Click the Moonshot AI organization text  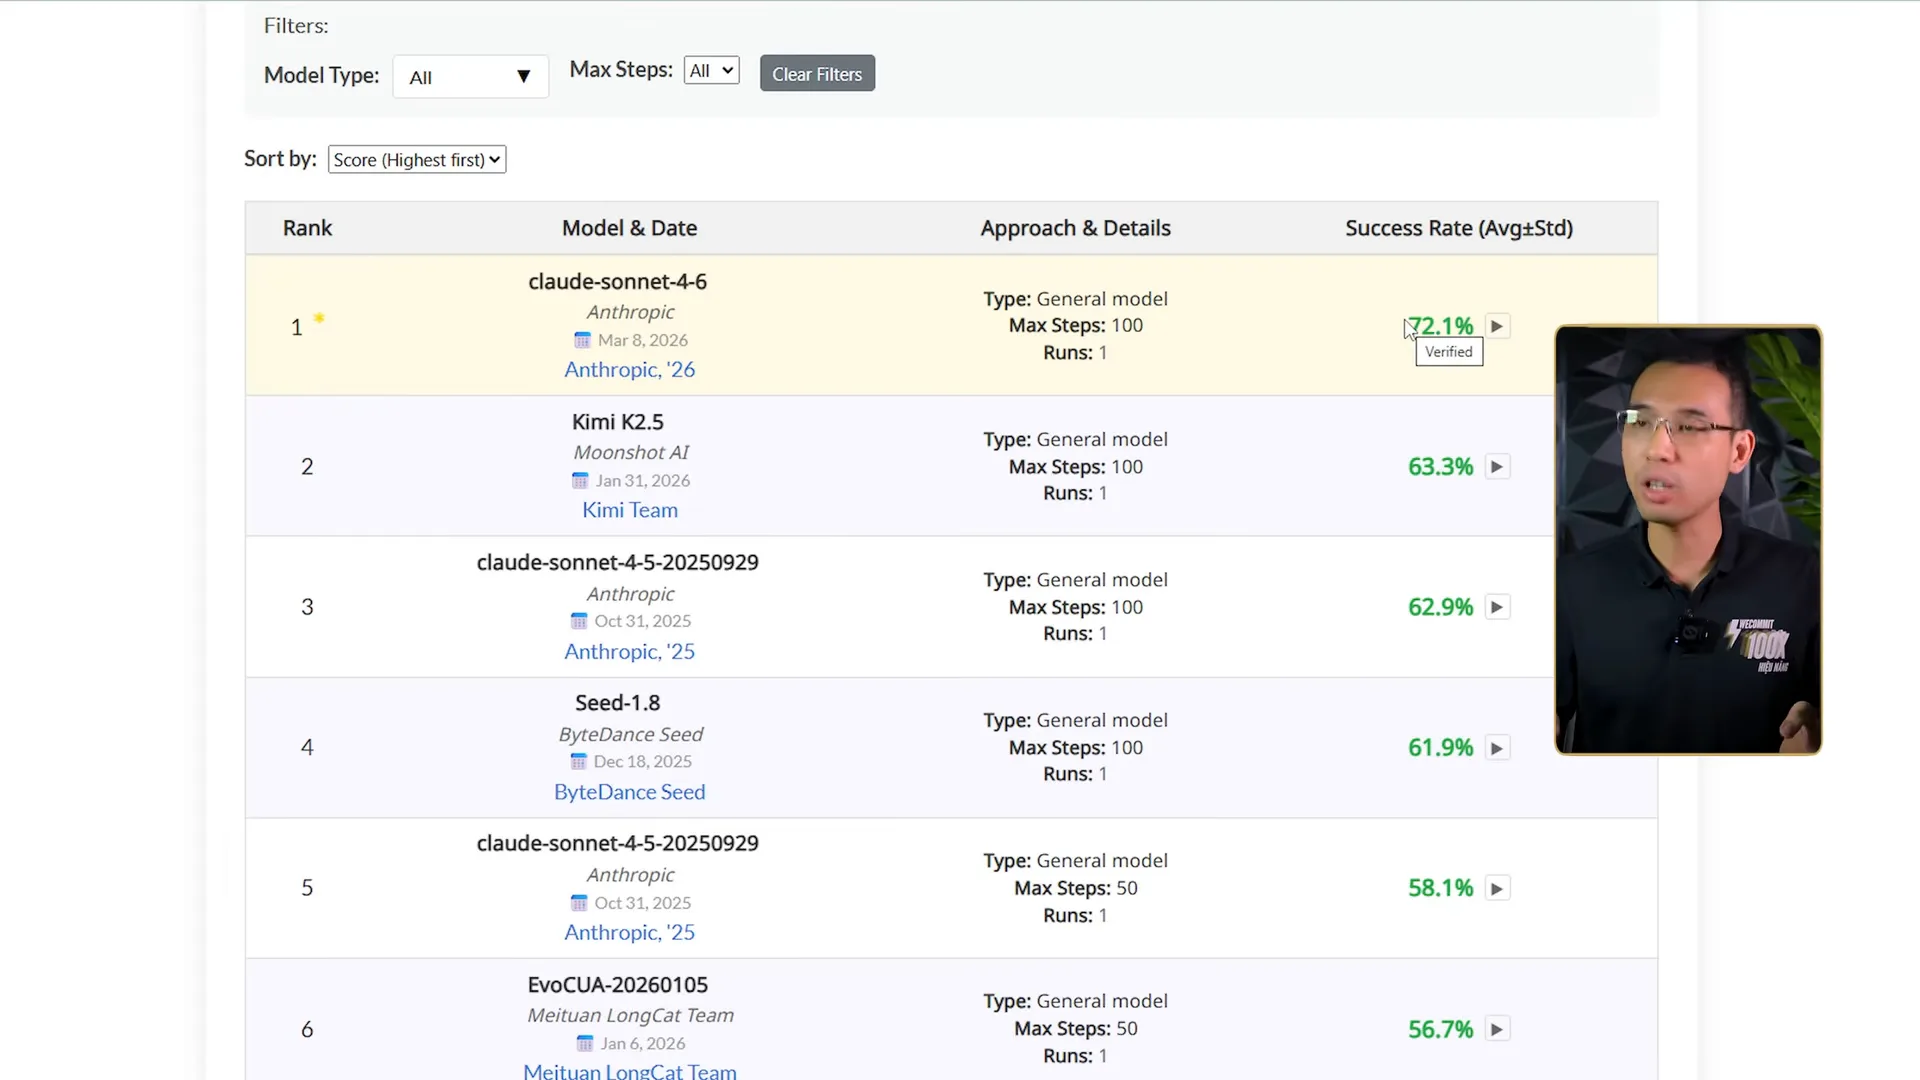pyautogui.click(x=631, y=453)
